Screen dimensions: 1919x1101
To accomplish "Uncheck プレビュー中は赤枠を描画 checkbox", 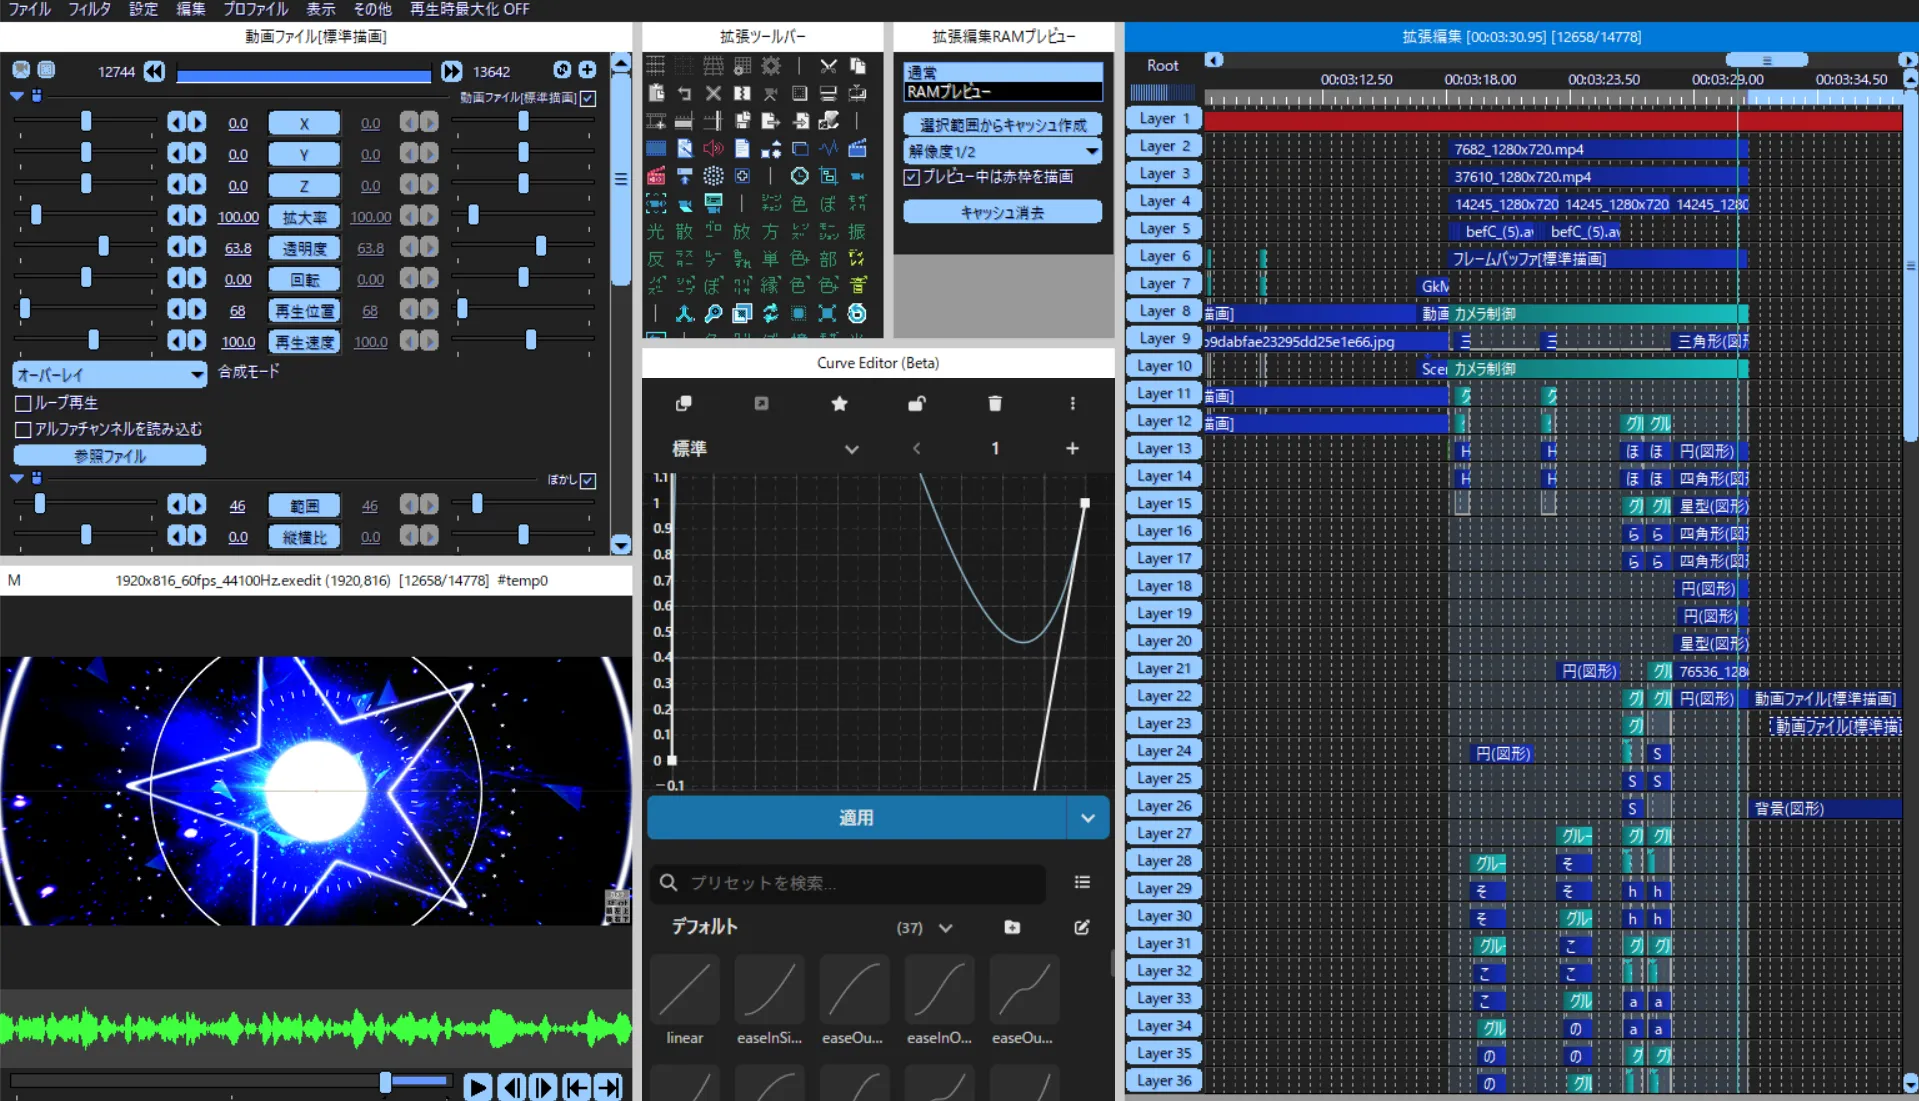I will point(912,177).
